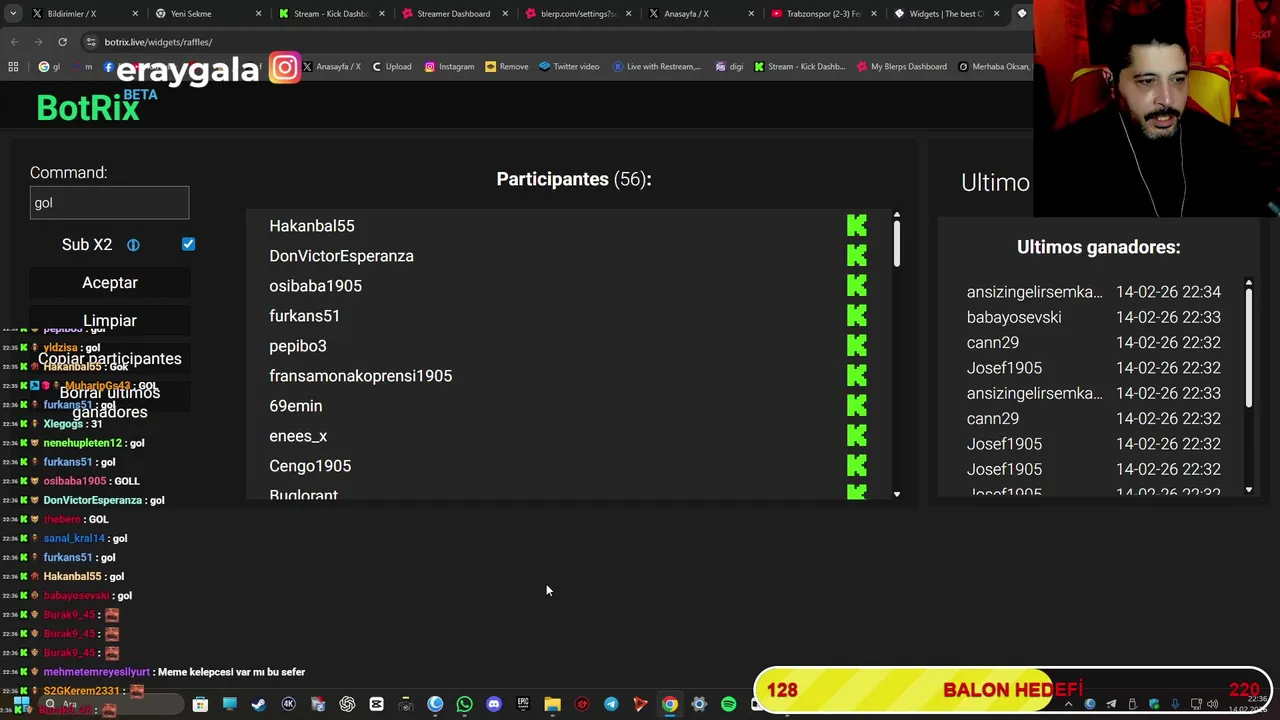The width and height of the screenshot is (1280, 720).
Task: Reload the current browser page
Action: (x=62, y=42)
